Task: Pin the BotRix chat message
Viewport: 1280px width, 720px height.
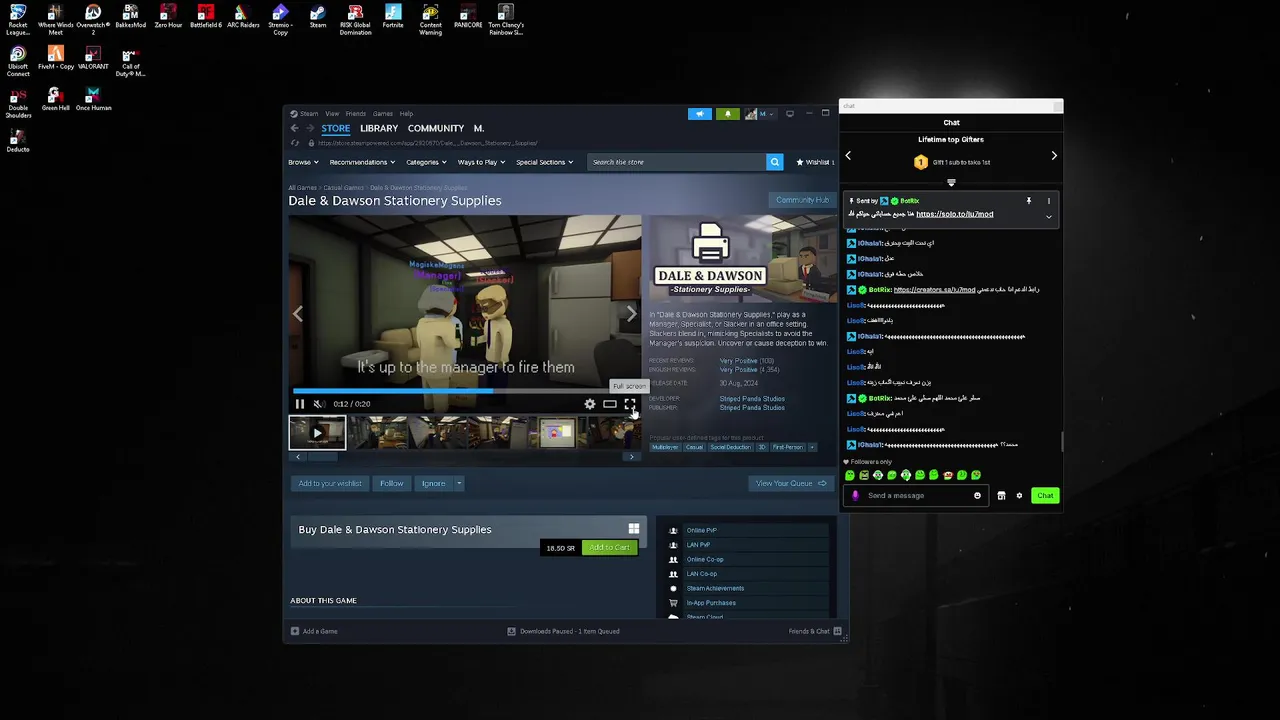Action: pos(1028,201)
